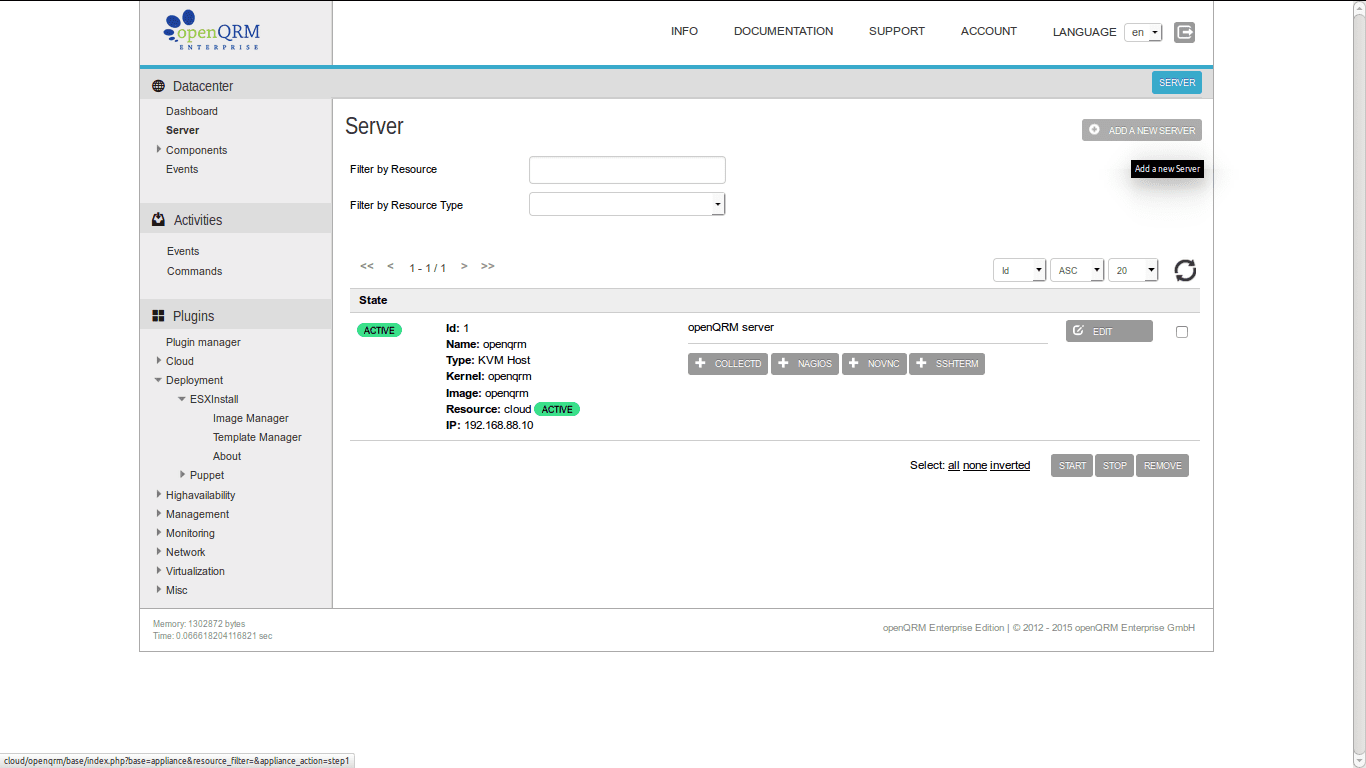
Task: Go to previous page with < link
Action: point(390,266)
